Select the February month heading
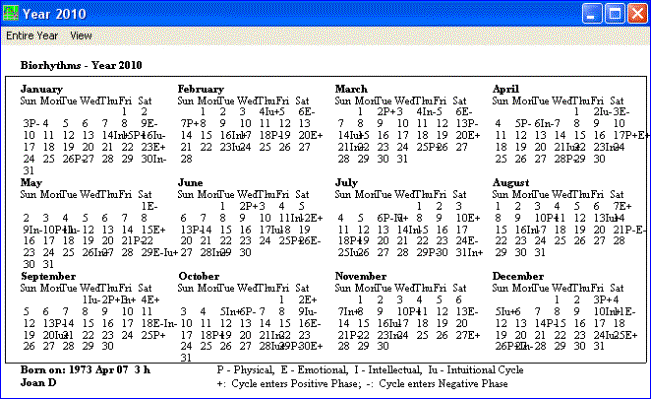651x399 pixels. pos(201,89)
